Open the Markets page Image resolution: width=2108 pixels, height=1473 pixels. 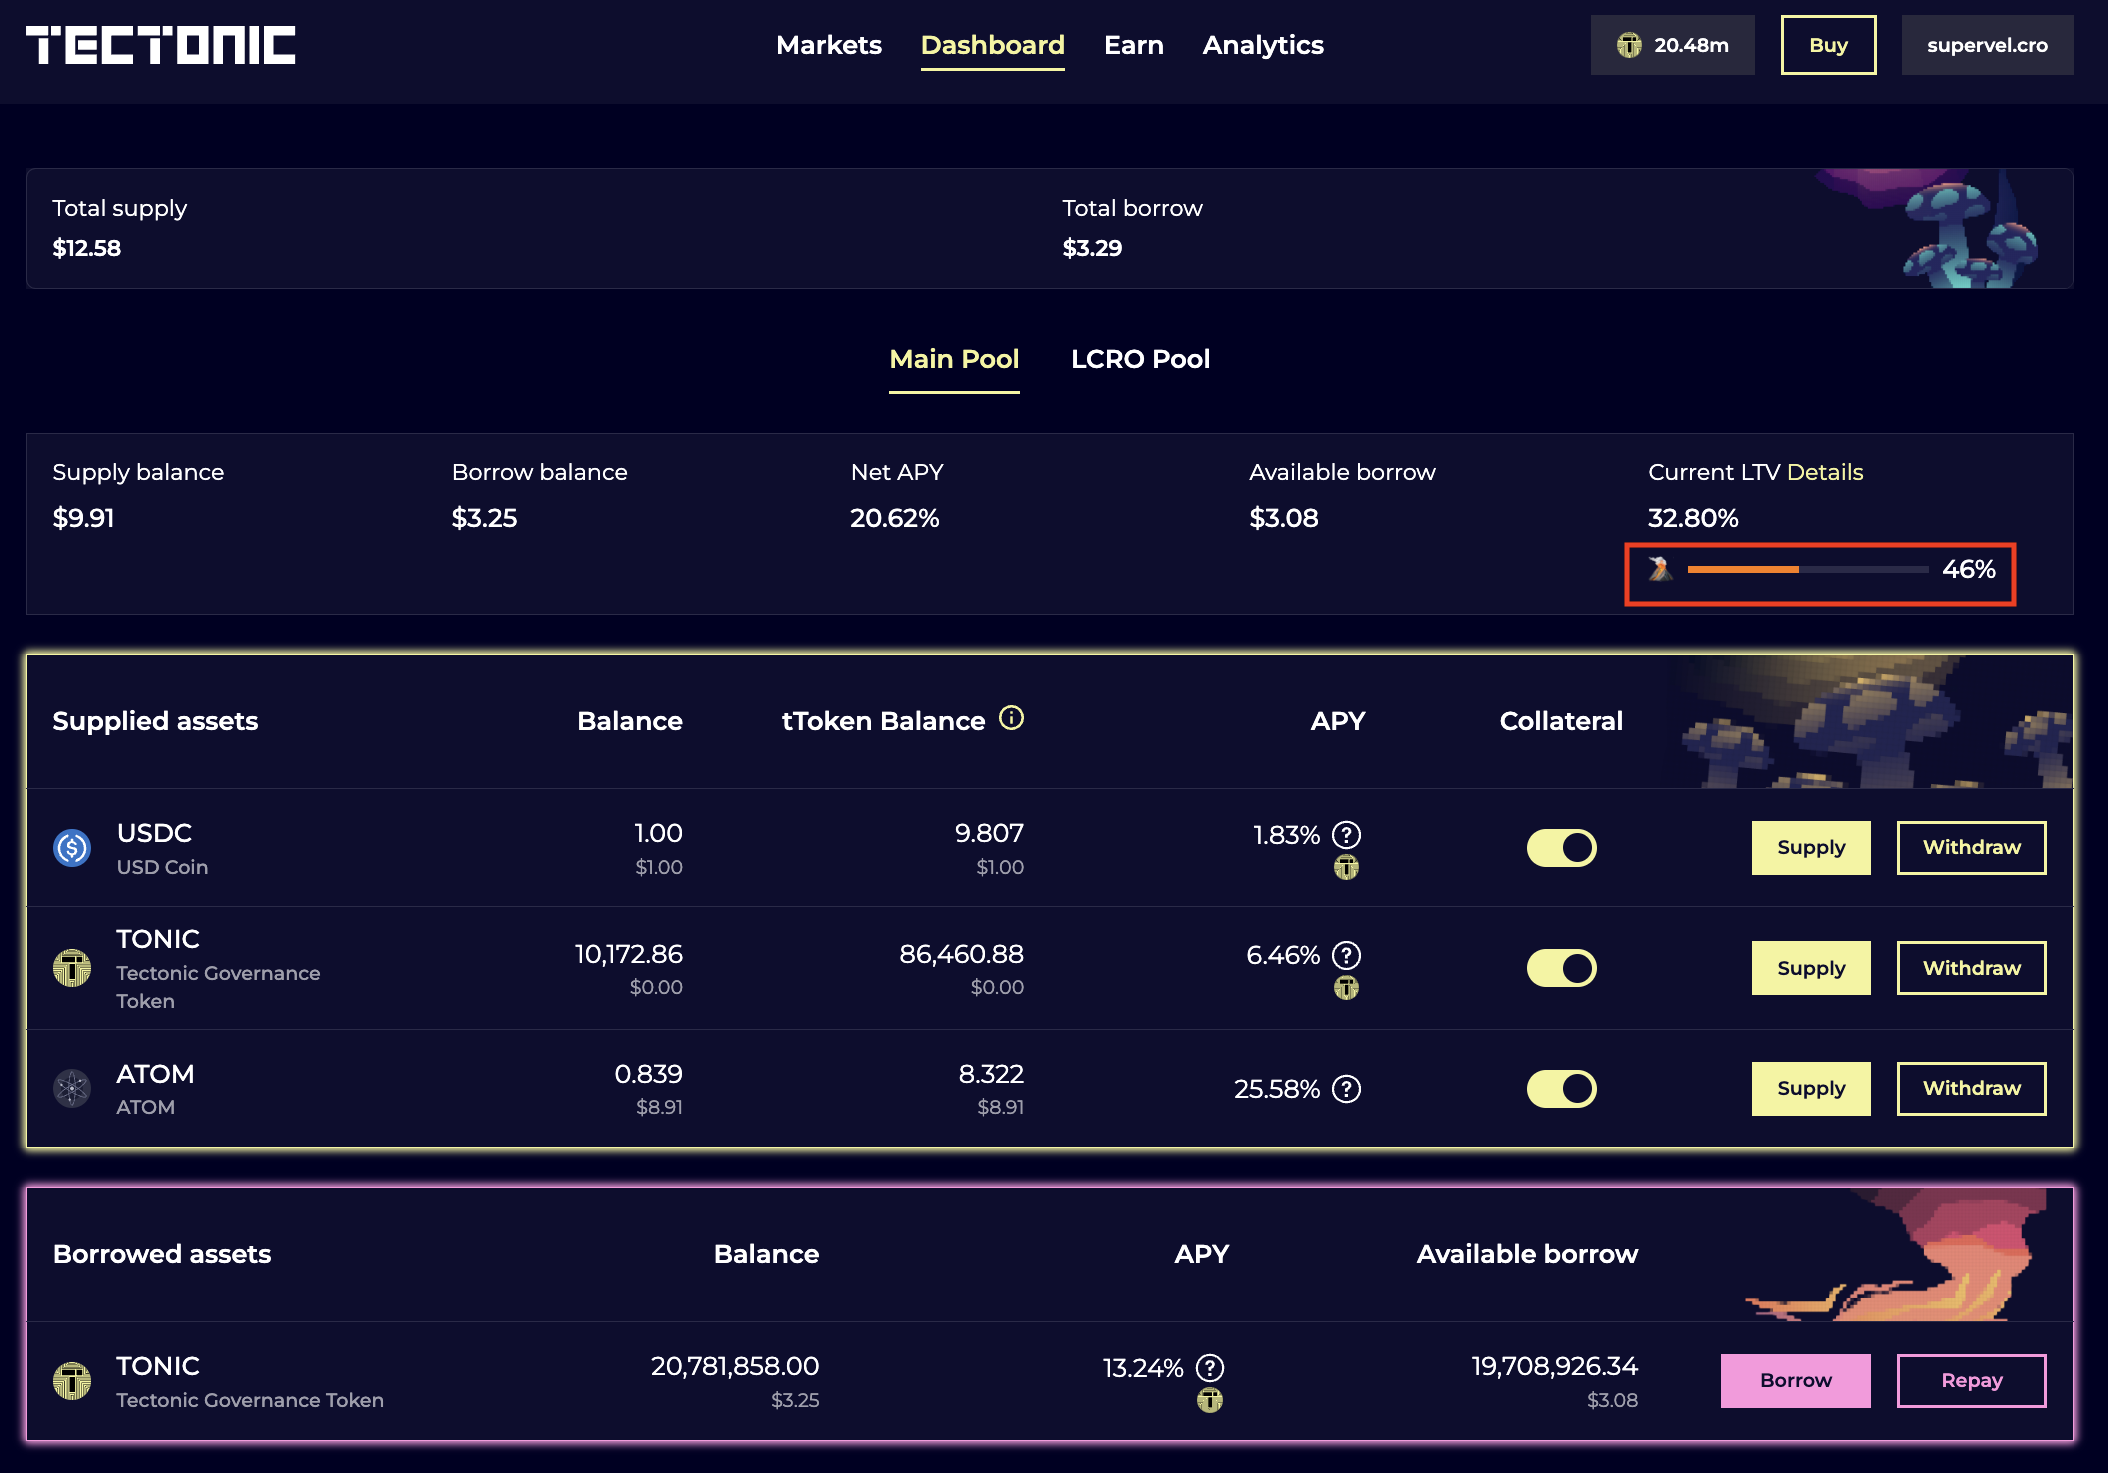[828, 45]
